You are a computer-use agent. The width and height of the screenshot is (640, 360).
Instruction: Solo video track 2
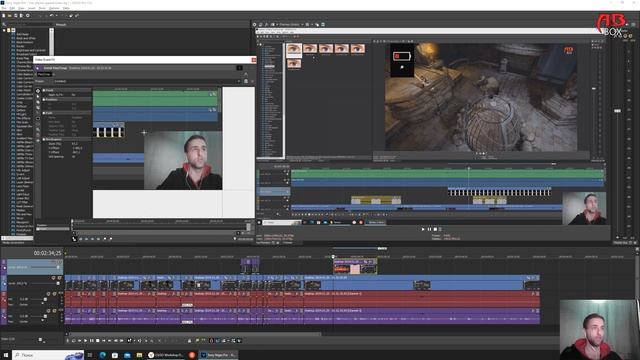pos(59,278)
